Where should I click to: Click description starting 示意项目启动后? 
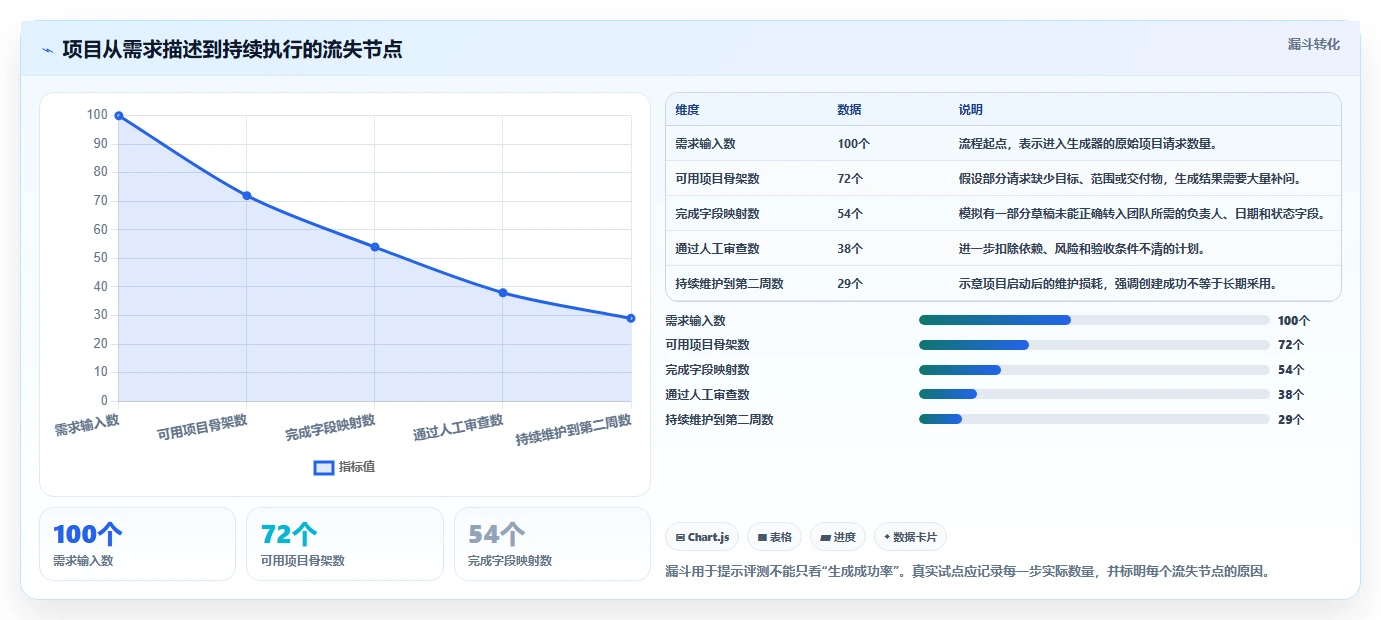(1117, 284)
